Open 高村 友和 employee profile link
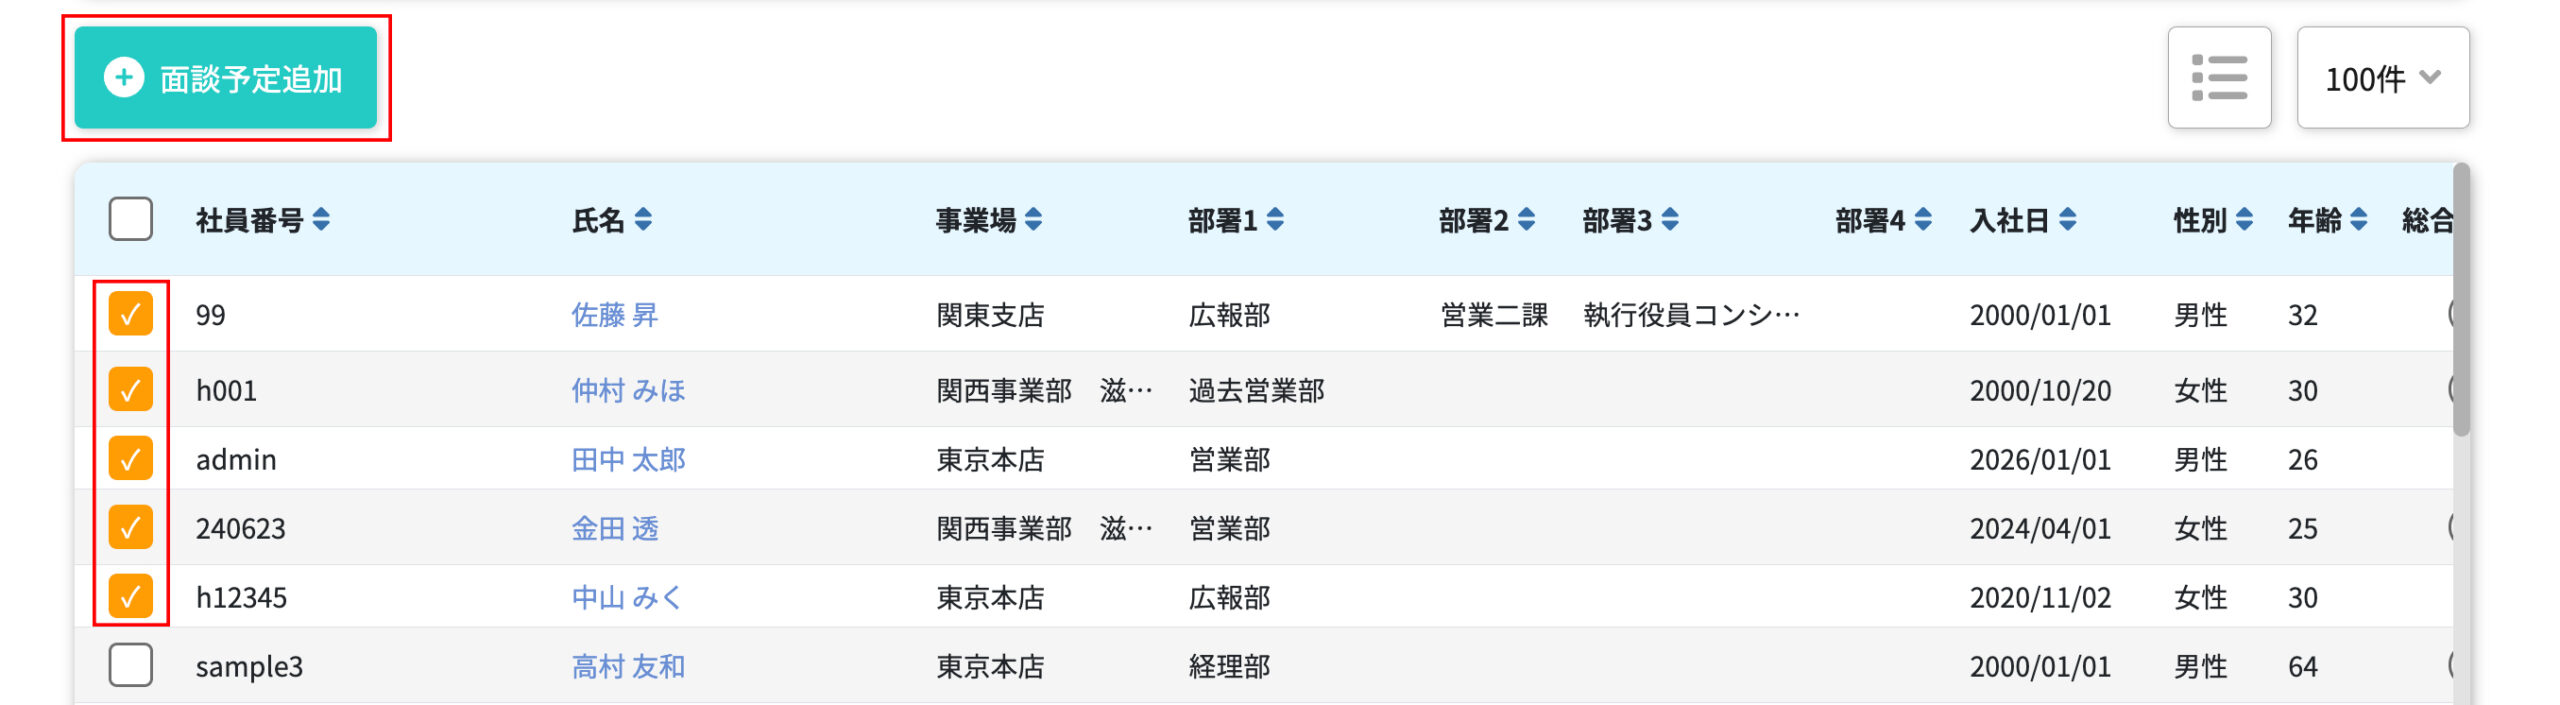The image size is (2560, 705). pyautogui.click(x=628, y=666)
